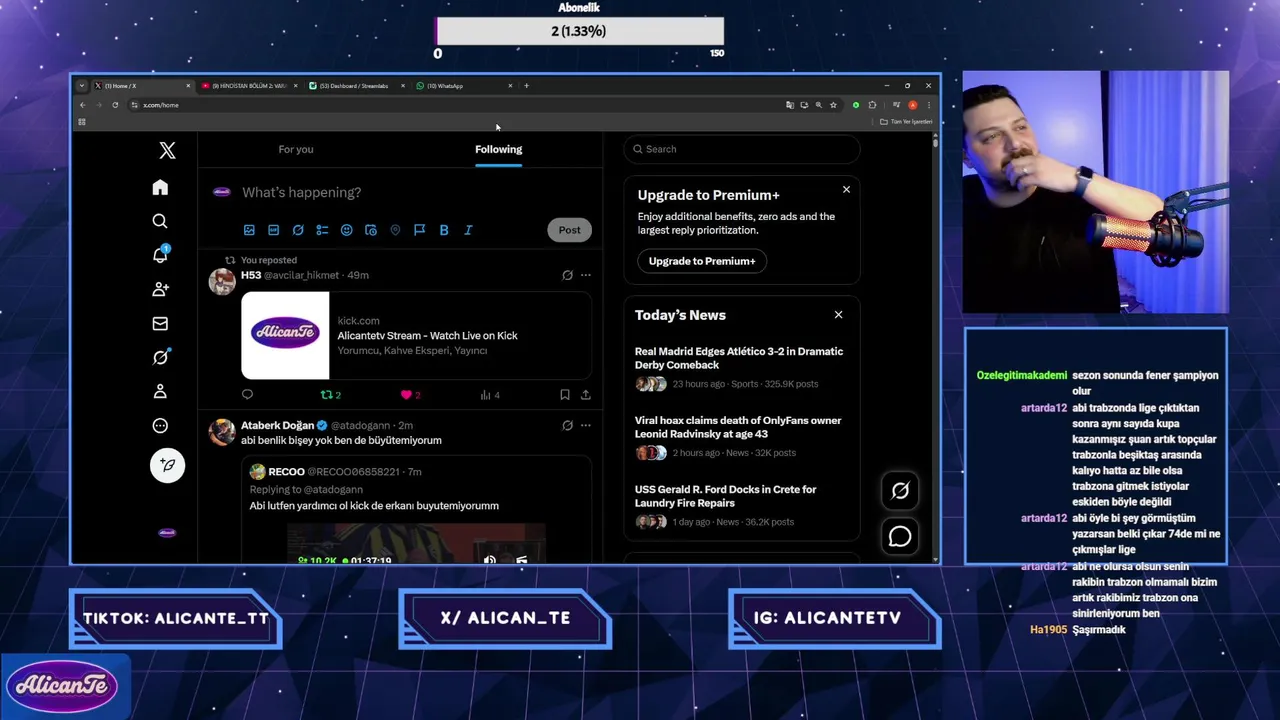Open Ataberk Doğan's profile name

[277, 425]
